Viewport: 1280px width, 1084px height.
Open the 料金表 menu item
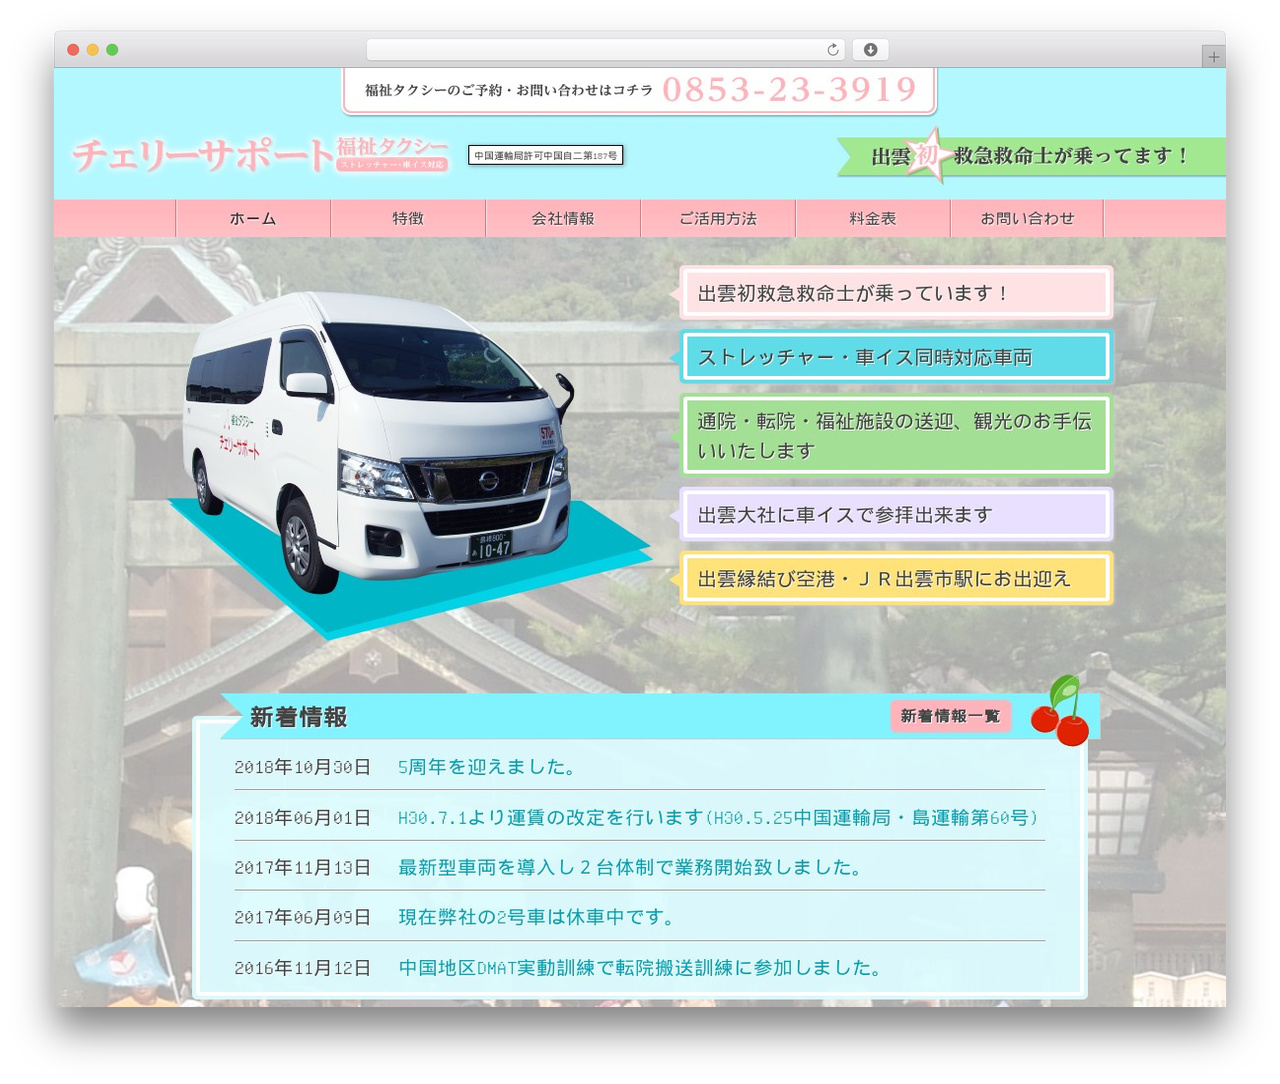pyautogui.click(x=873, y=219)
